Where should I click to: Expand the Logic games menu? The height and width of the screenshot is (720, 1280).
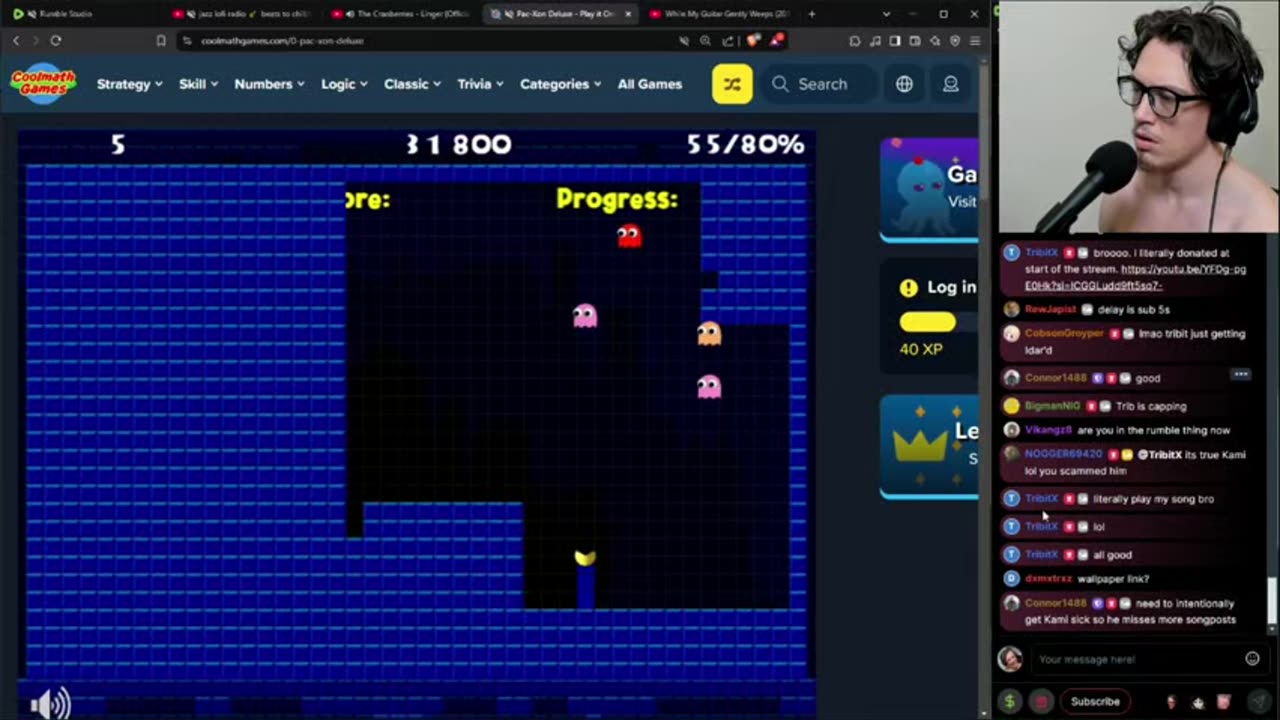coord(344,84)
